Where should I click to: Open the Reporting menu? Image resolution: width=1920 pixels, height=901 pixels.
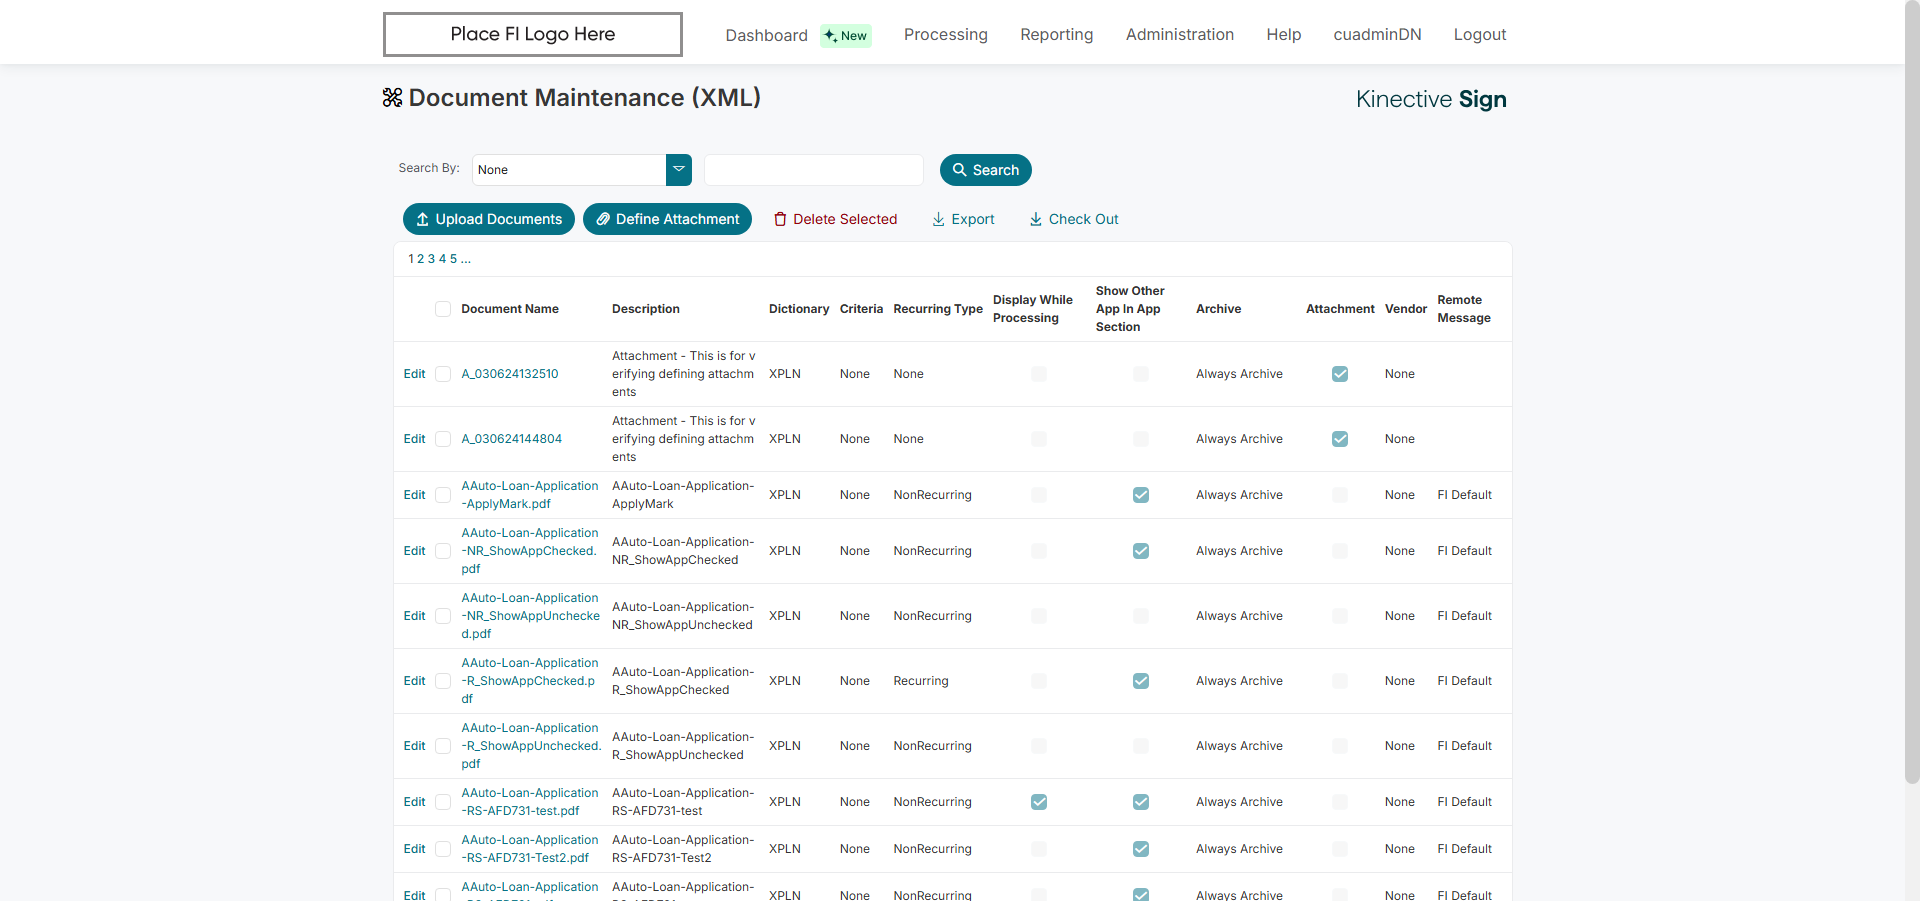[x=1056, y=35]
